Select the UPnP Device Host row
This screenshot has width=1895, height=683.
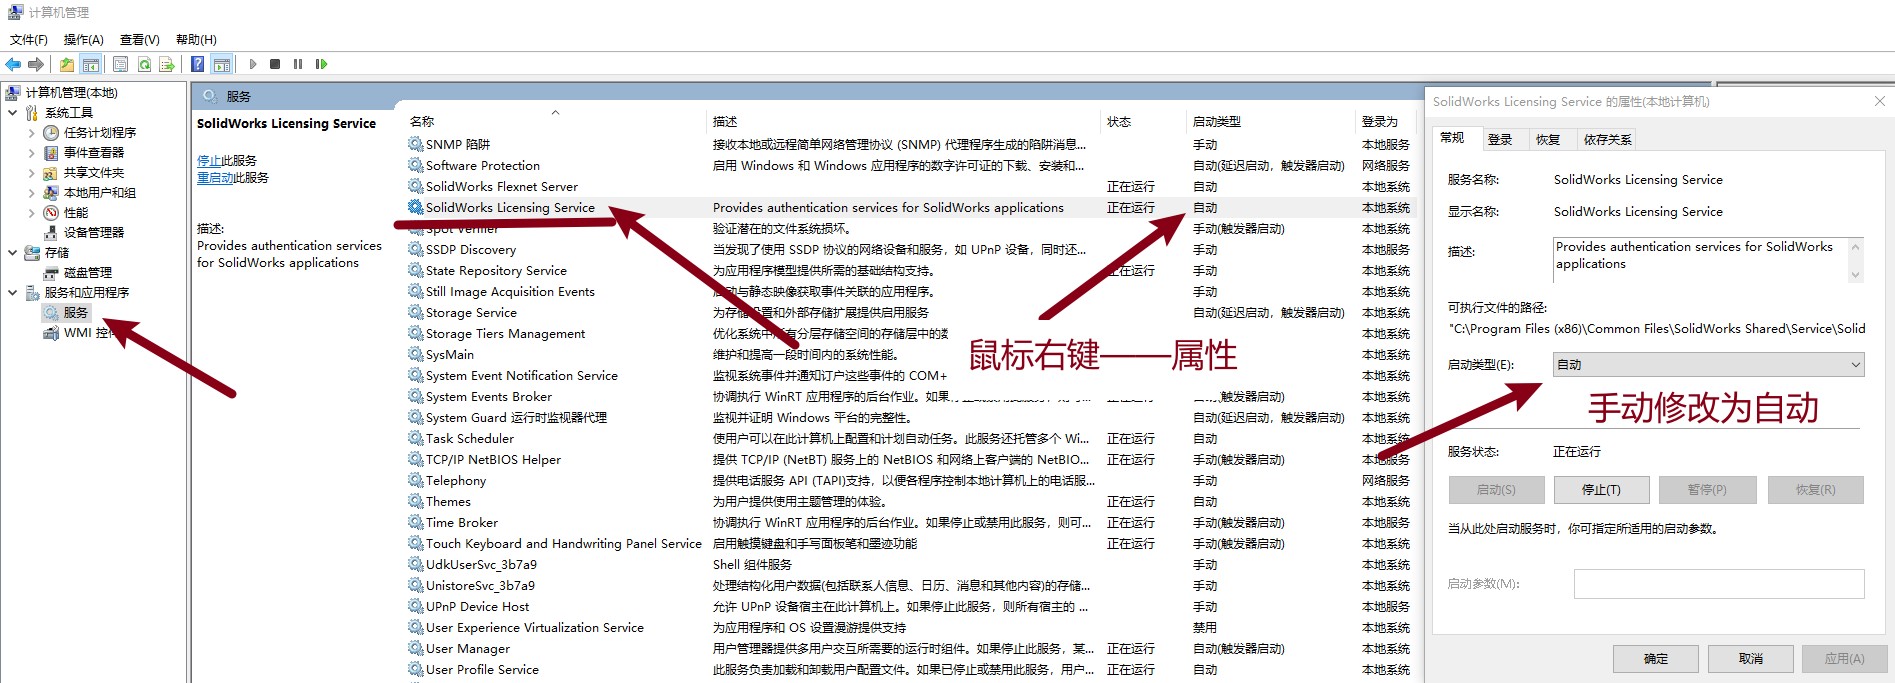coord(910,606)
